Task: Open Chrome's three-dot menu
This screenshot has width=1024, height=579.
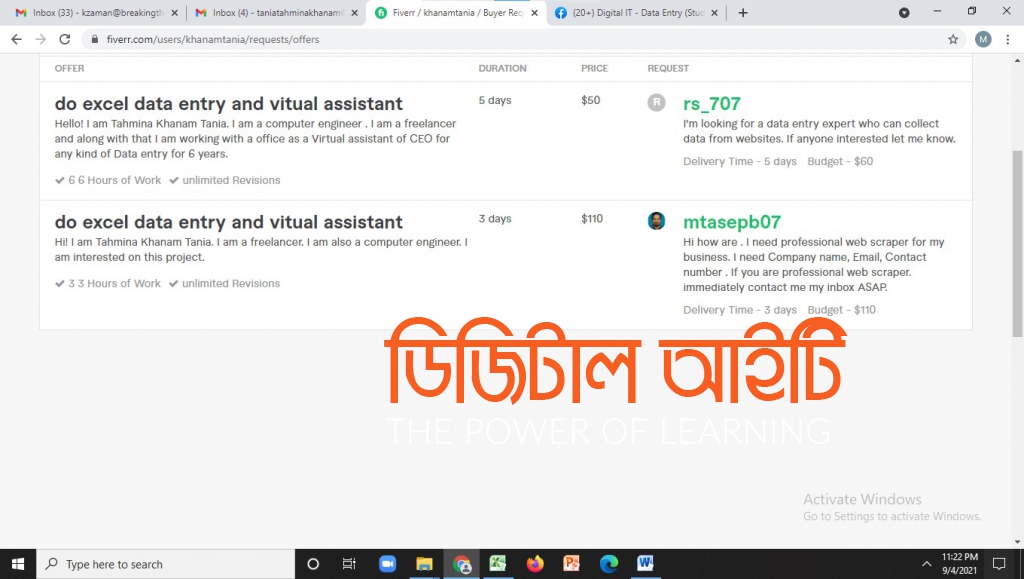Action: click(x=1008, y=39)
